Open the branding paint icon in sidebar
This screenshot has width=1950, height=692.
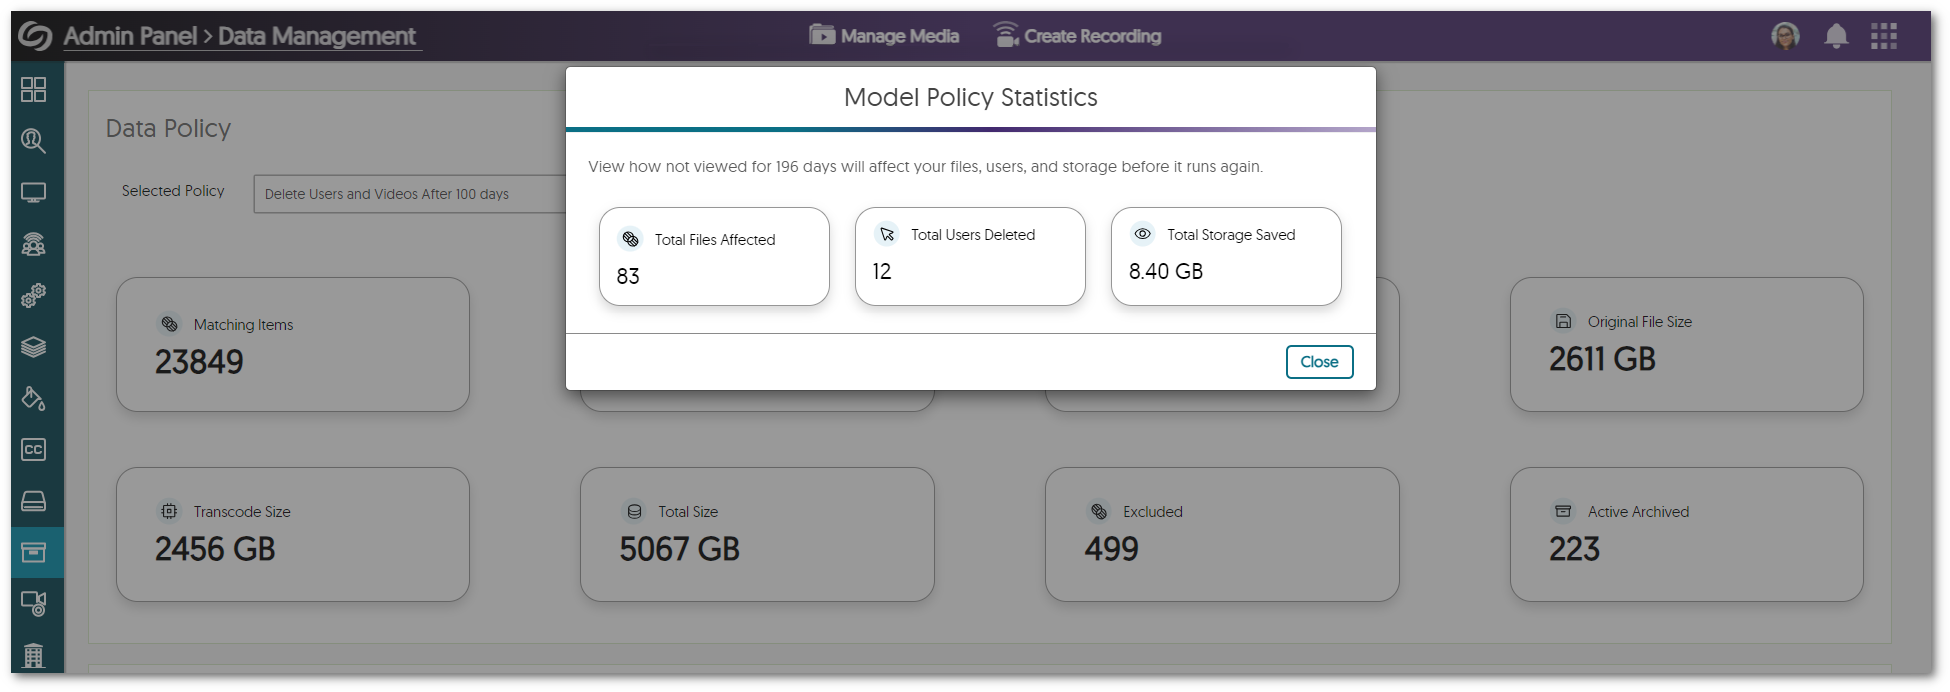pyautogui.click(x=35, y=398)
